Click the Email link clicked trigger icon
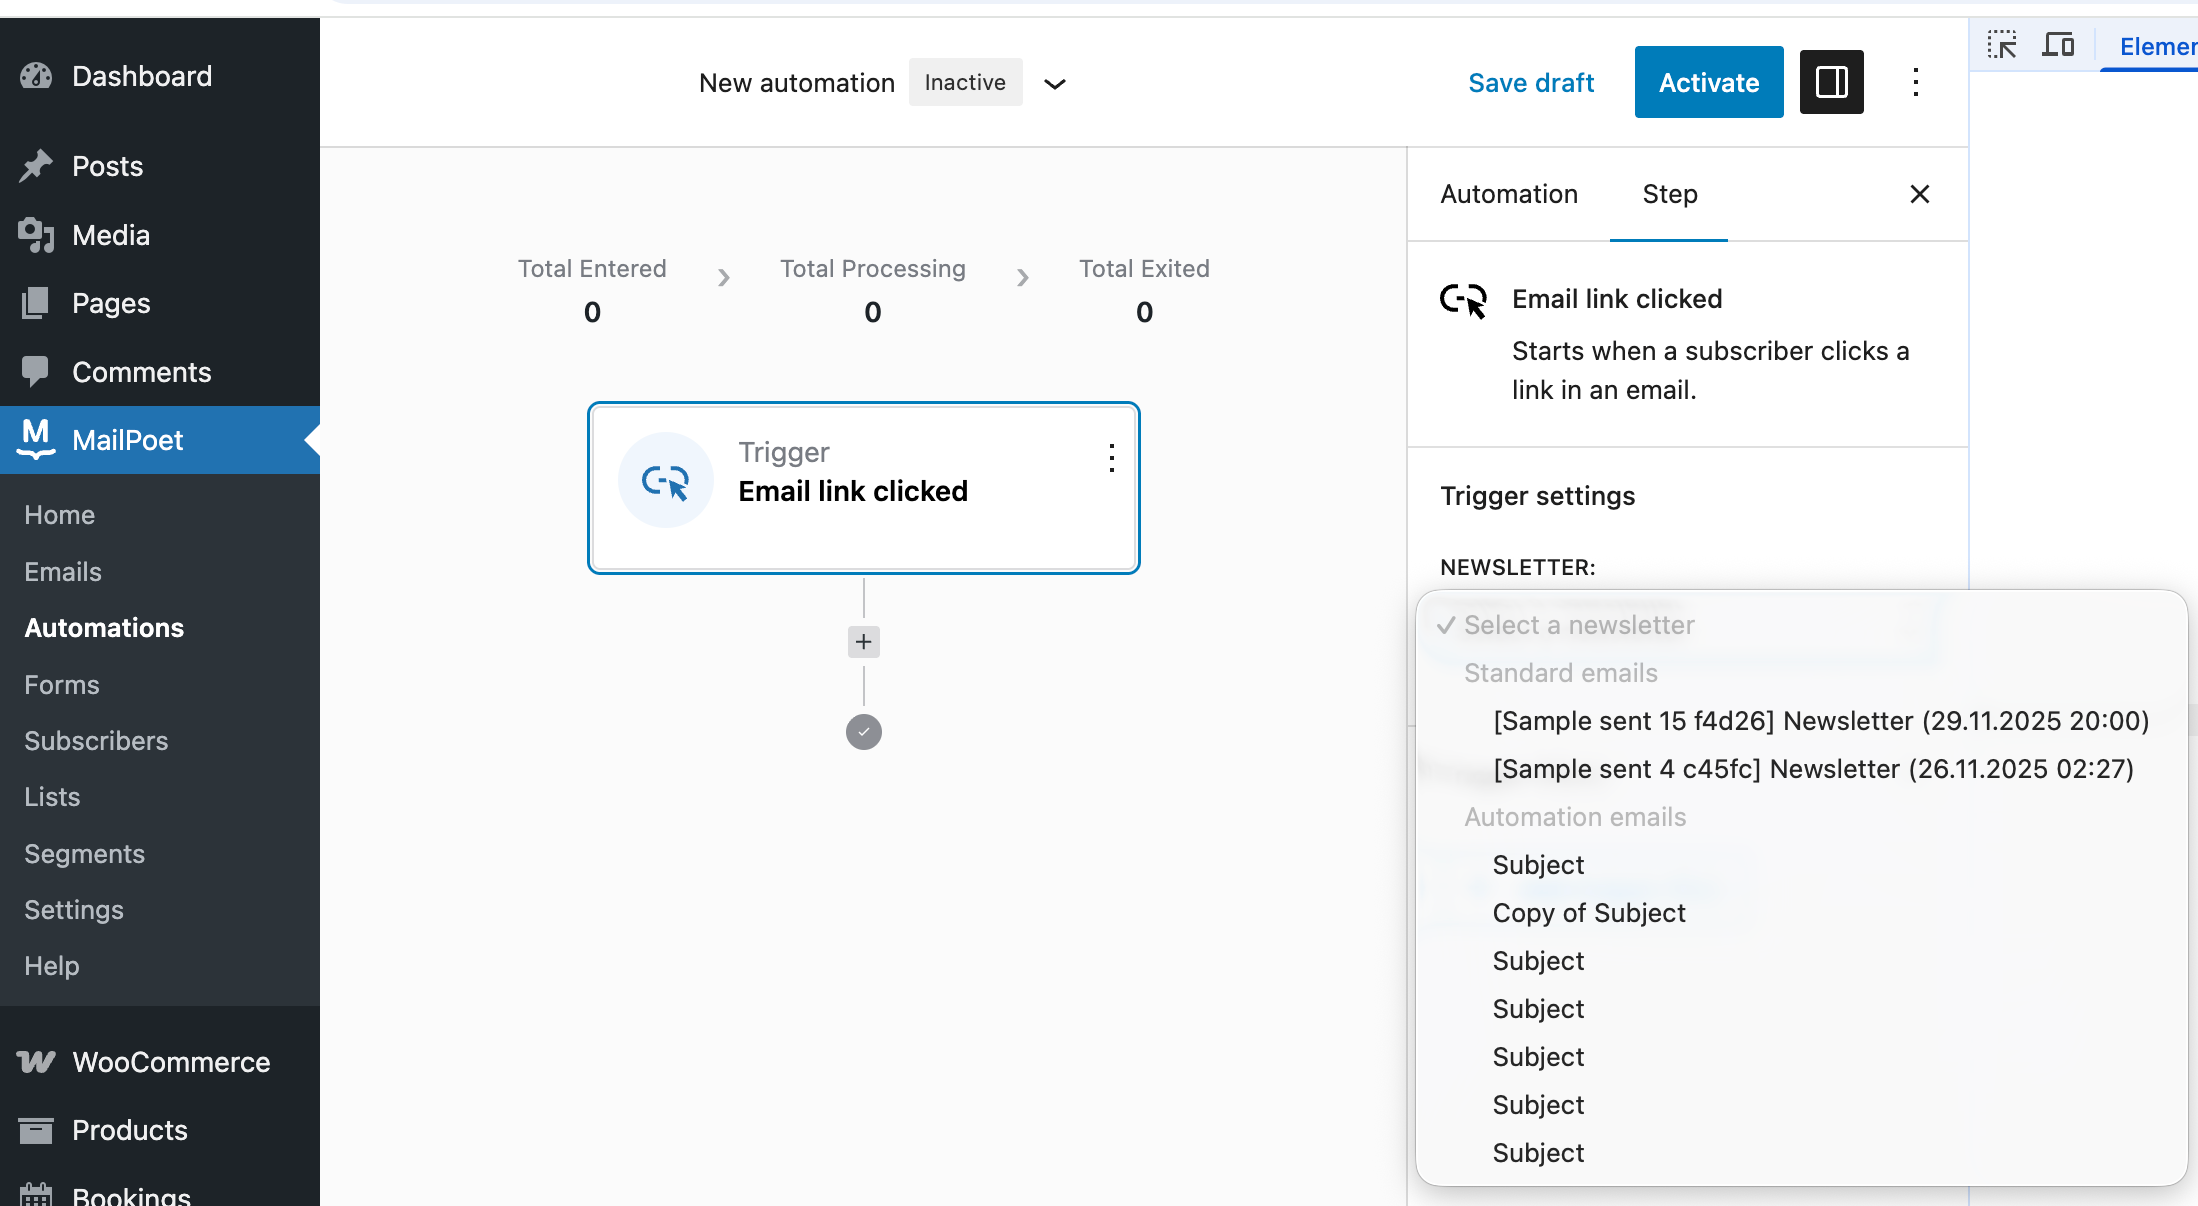Image resolution: width=2198 pixels, height=1206 pixels. (x=666, y=481)
